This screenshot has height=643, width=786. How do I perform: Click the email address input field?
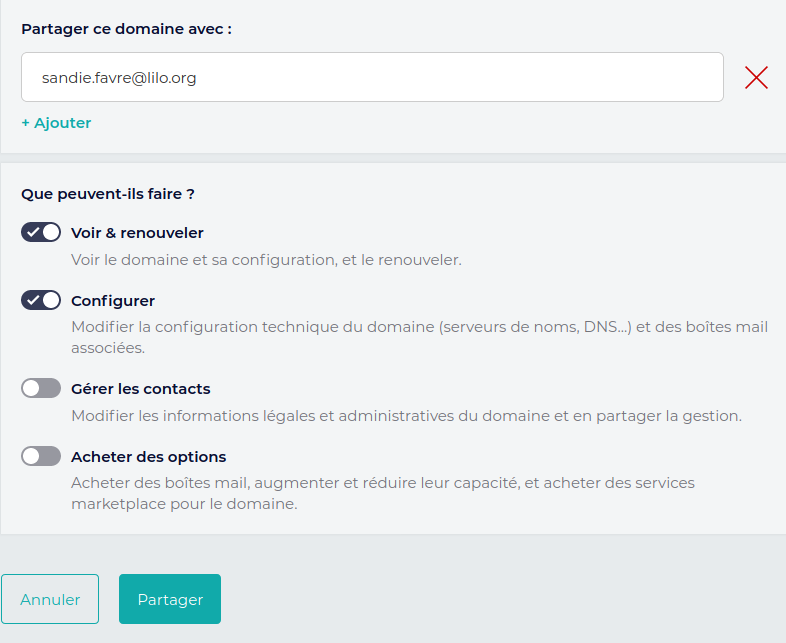tap(372, 77)
